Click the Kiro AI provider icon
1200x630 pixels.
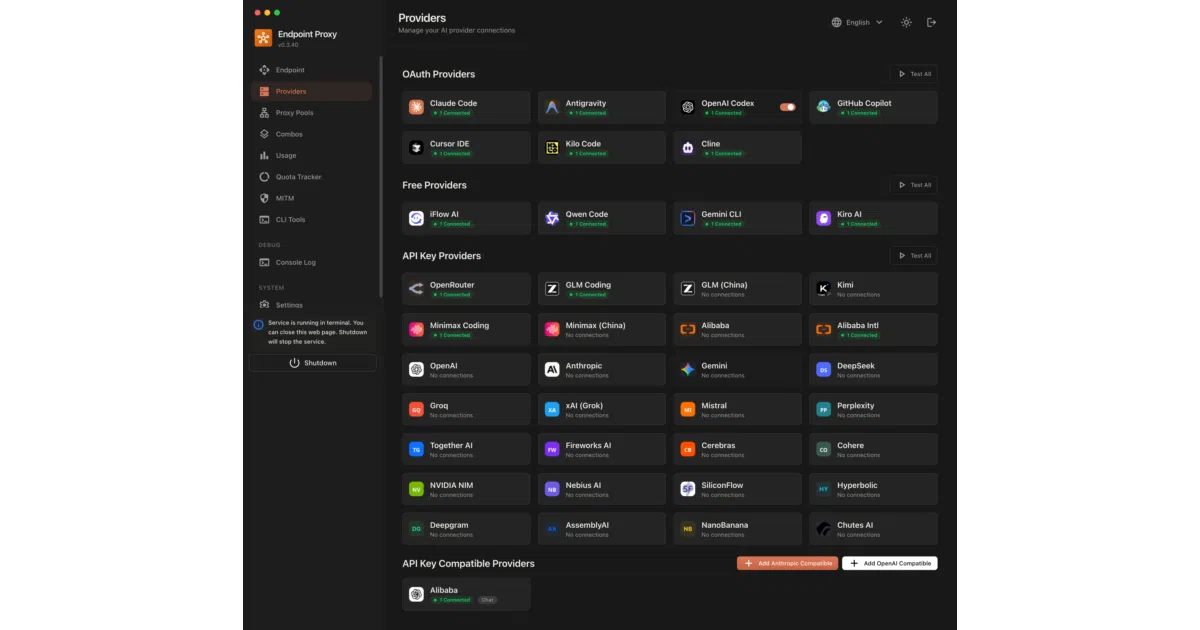(823, 218)
